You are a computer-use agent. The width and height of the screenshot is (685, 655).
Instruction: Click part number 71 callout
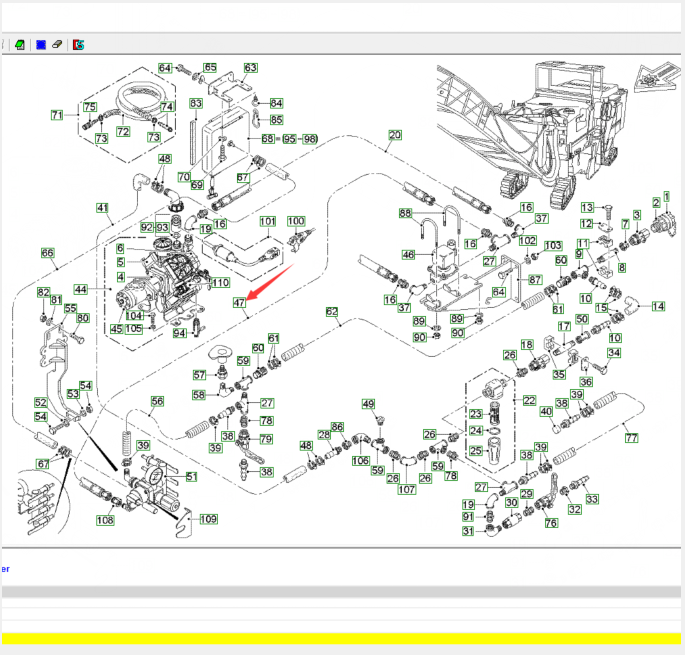(x=57, y=115)
